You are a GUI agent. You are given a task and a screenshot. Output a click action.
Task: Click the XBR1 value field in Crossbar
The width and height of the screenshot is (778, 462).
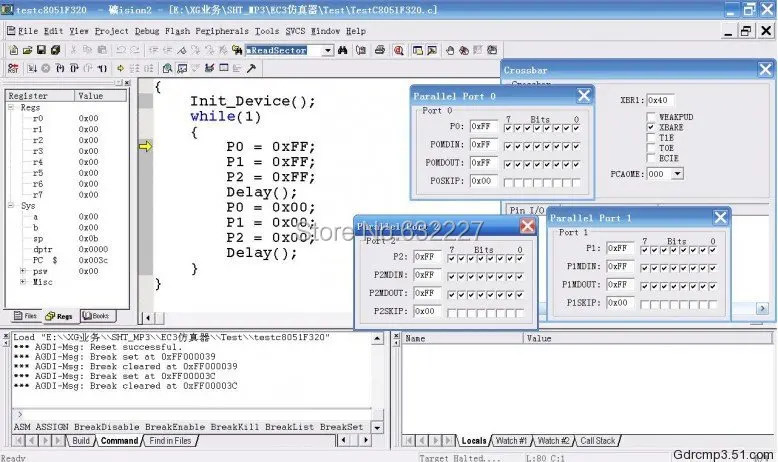pyautogui.click(x=660, y=100)
